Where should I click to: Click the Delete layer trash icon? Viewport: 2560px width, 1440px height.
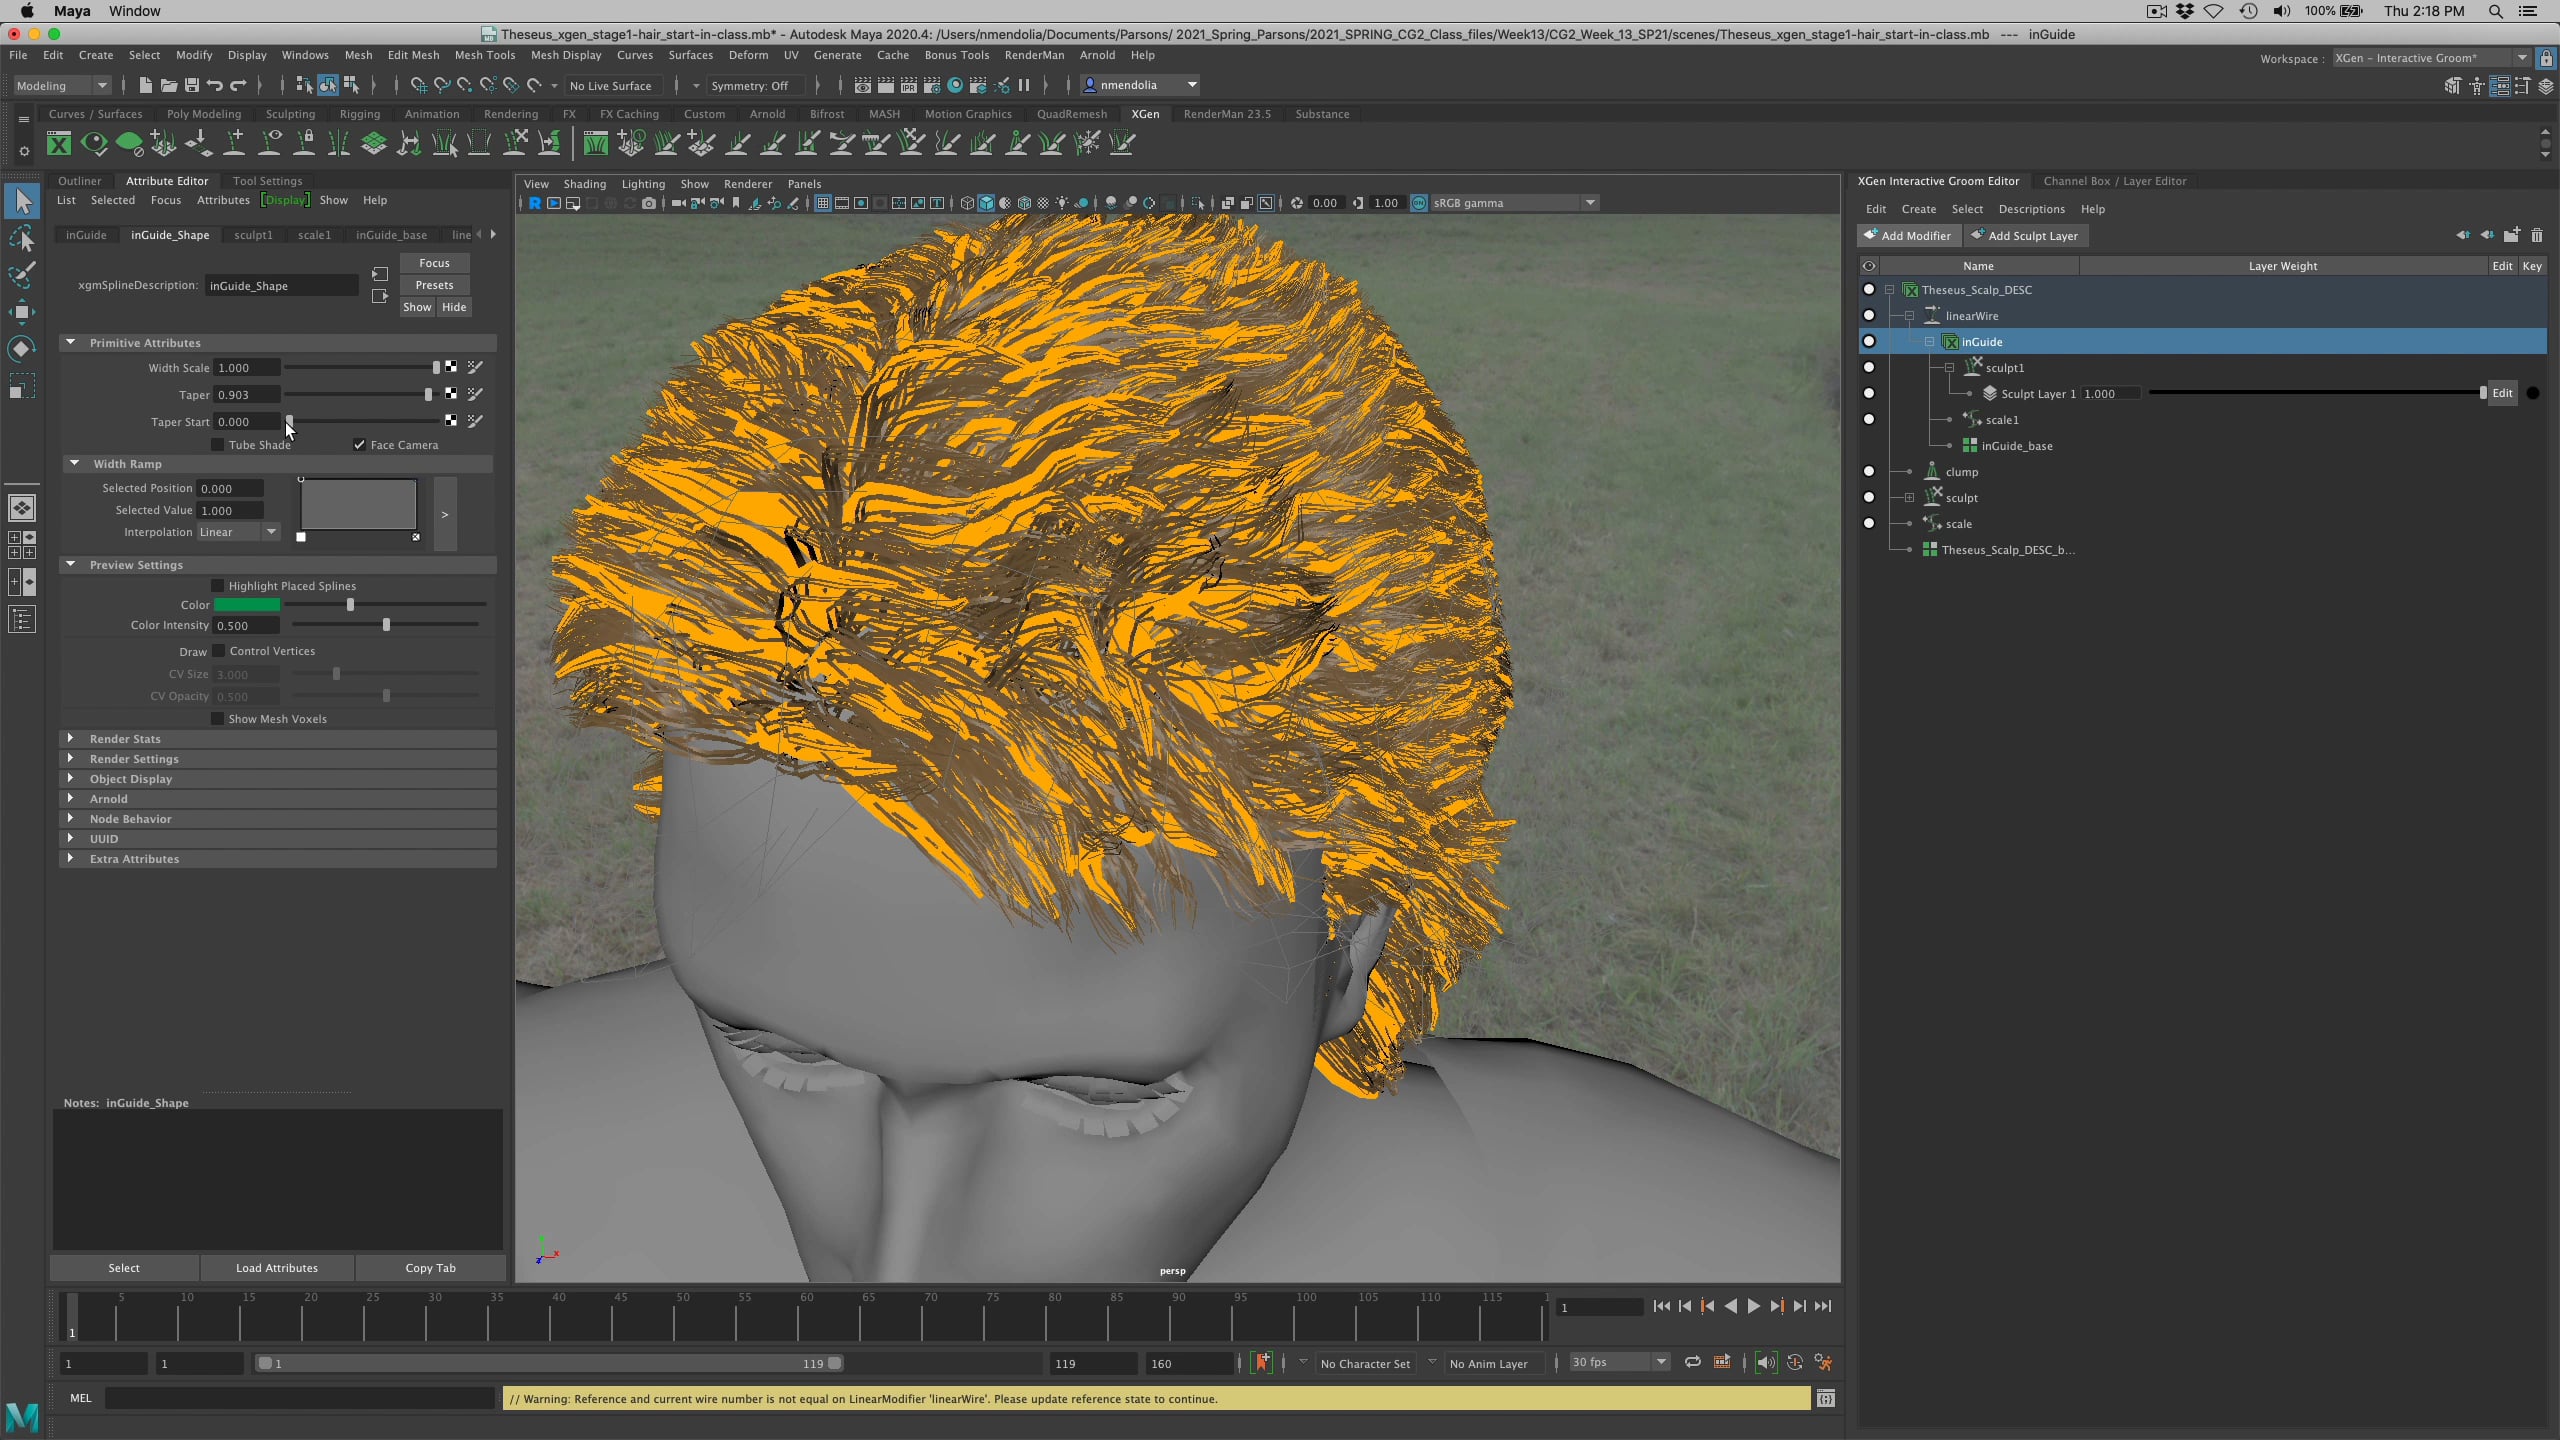pos(2537,236)
